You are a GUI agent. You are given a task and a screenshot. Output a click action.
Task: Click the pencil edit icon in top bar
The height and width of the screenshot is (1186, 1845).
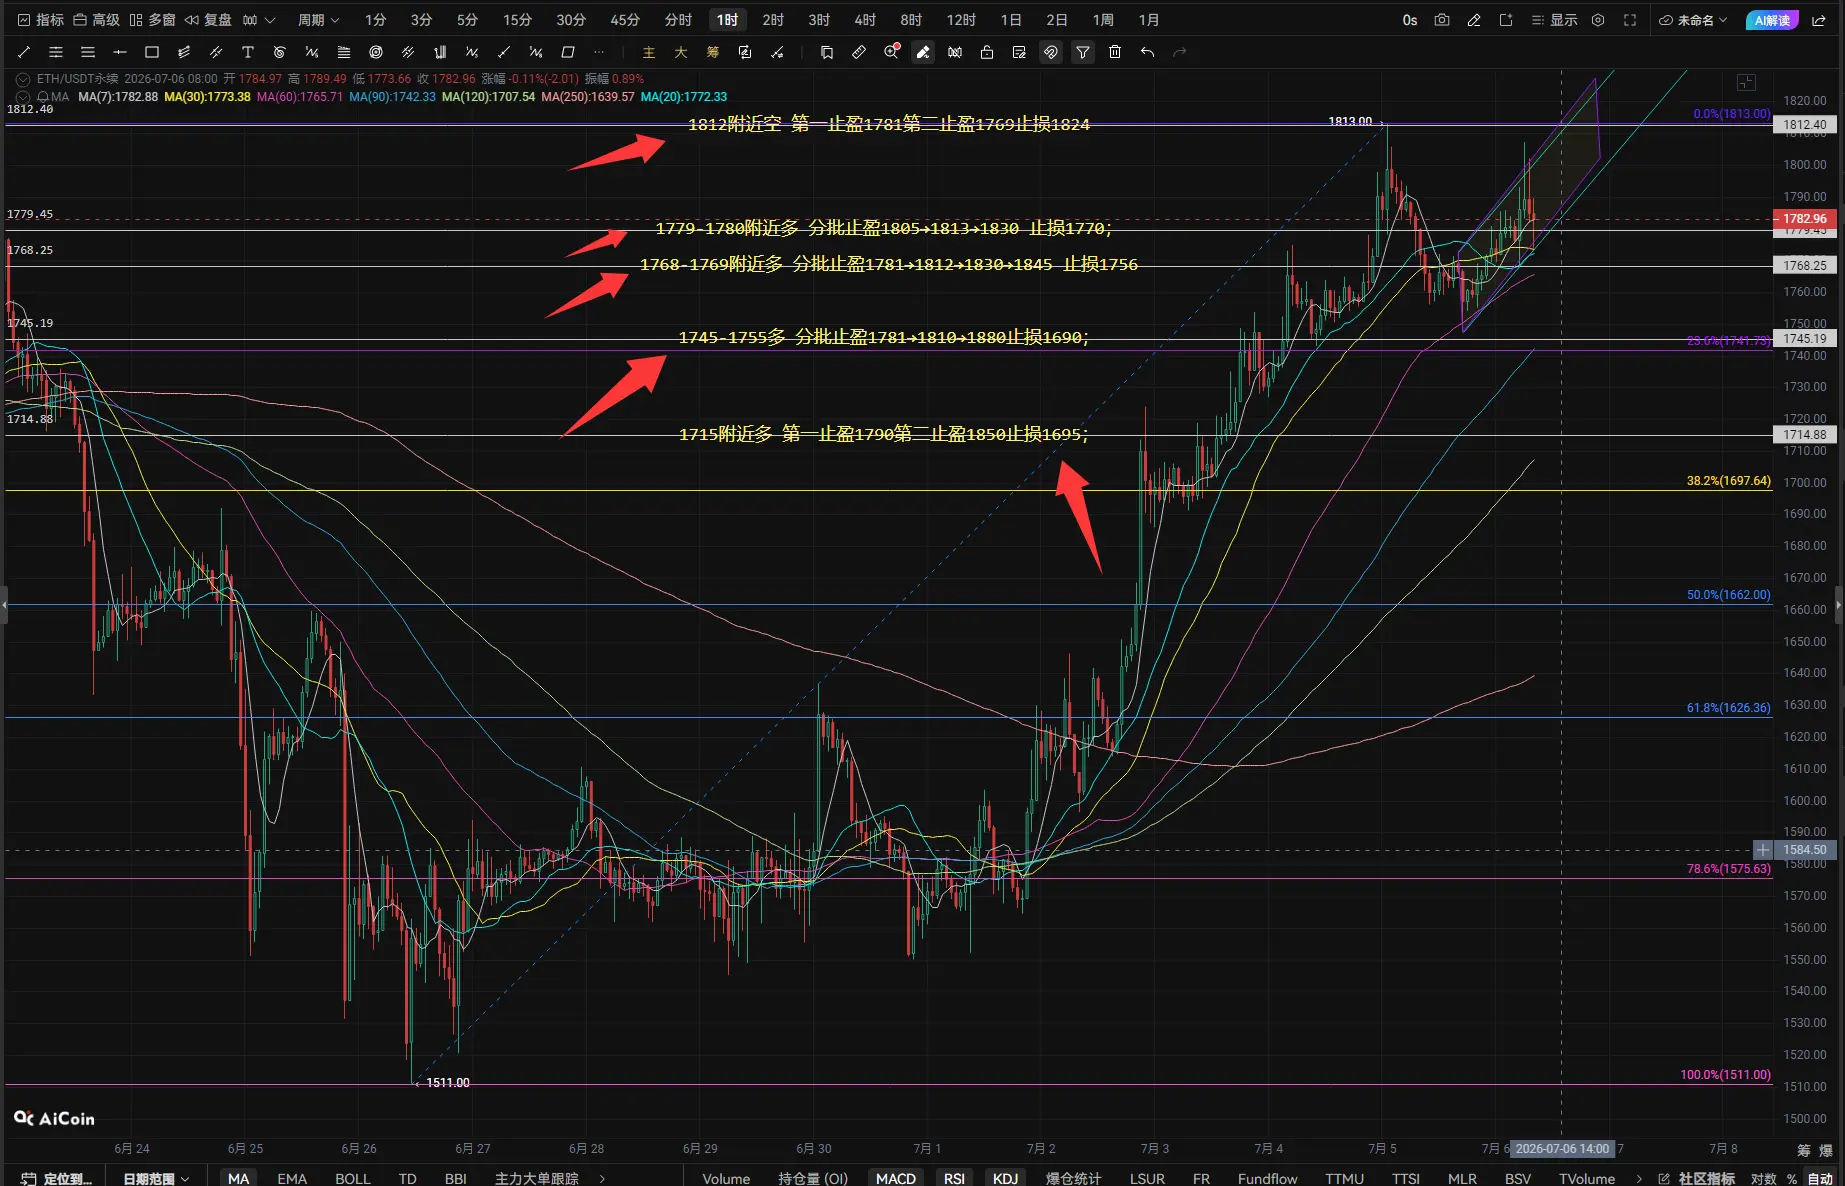(x=1474, y=20)
